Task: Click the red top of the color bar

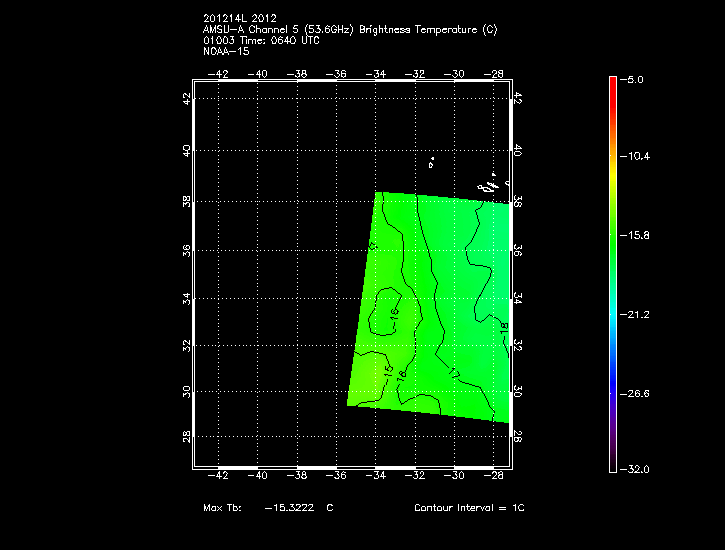Action: tap(613, 84)
